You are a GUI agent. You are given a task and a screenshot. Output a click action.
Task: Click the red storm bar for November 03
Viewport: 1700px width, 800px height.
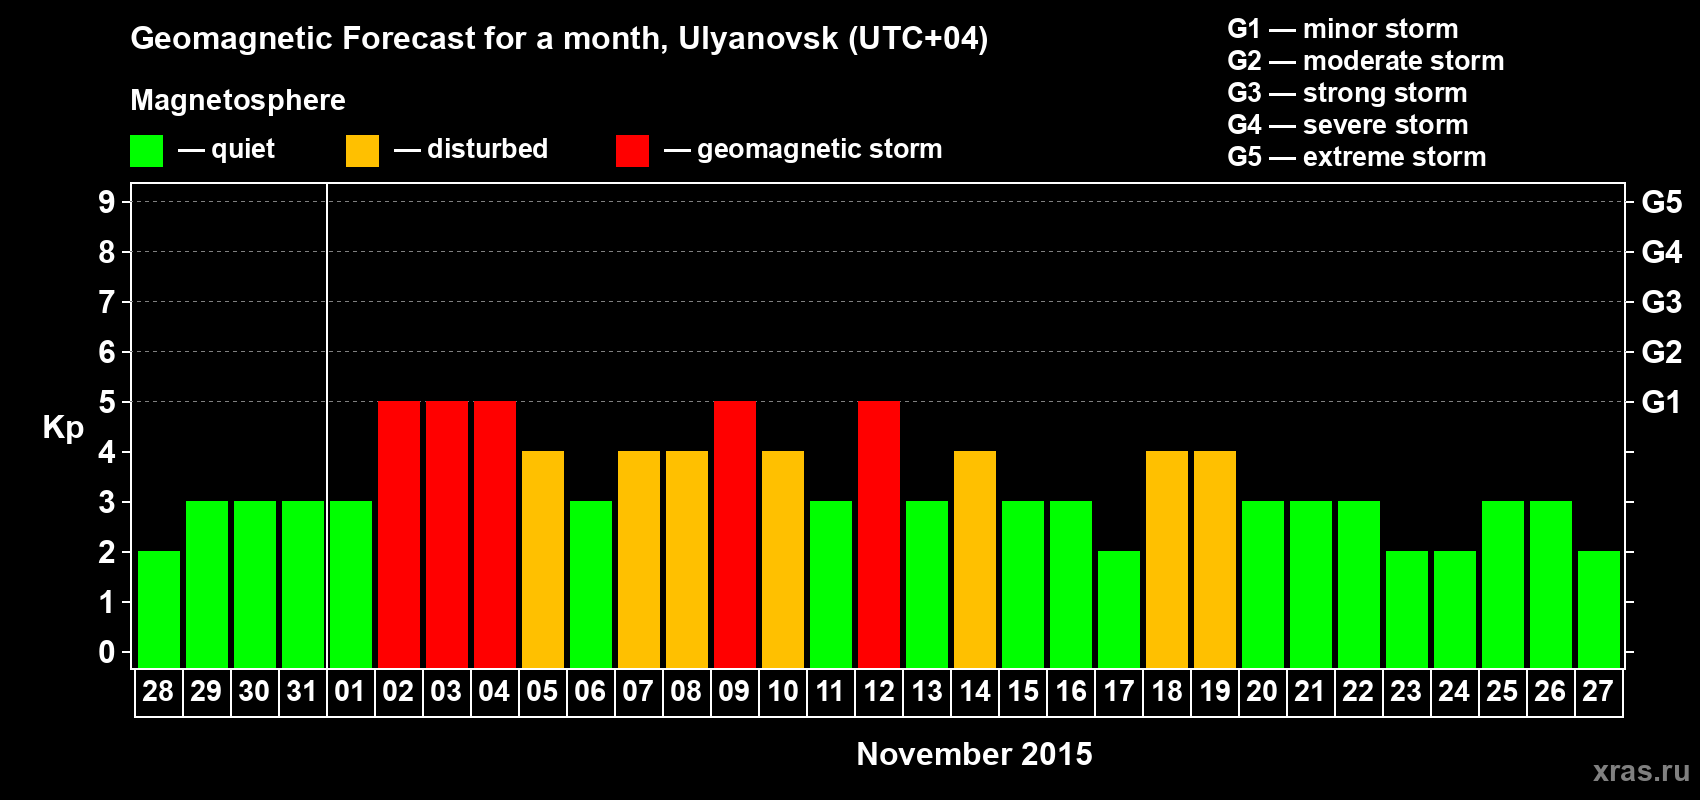[447, 534]
